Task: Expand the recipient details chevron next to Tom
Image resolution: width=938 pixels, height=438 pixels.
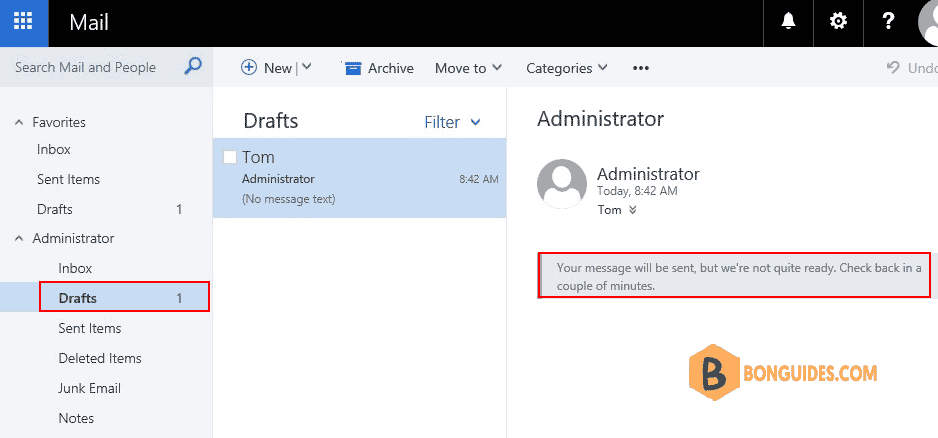Action: (x=633, y=210)
